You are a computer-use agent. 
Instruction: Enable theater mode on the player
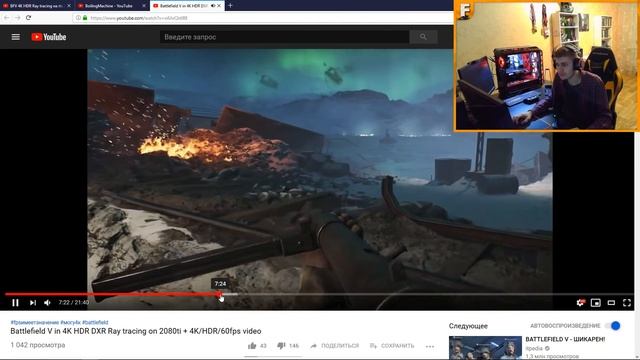click(611, 302)
